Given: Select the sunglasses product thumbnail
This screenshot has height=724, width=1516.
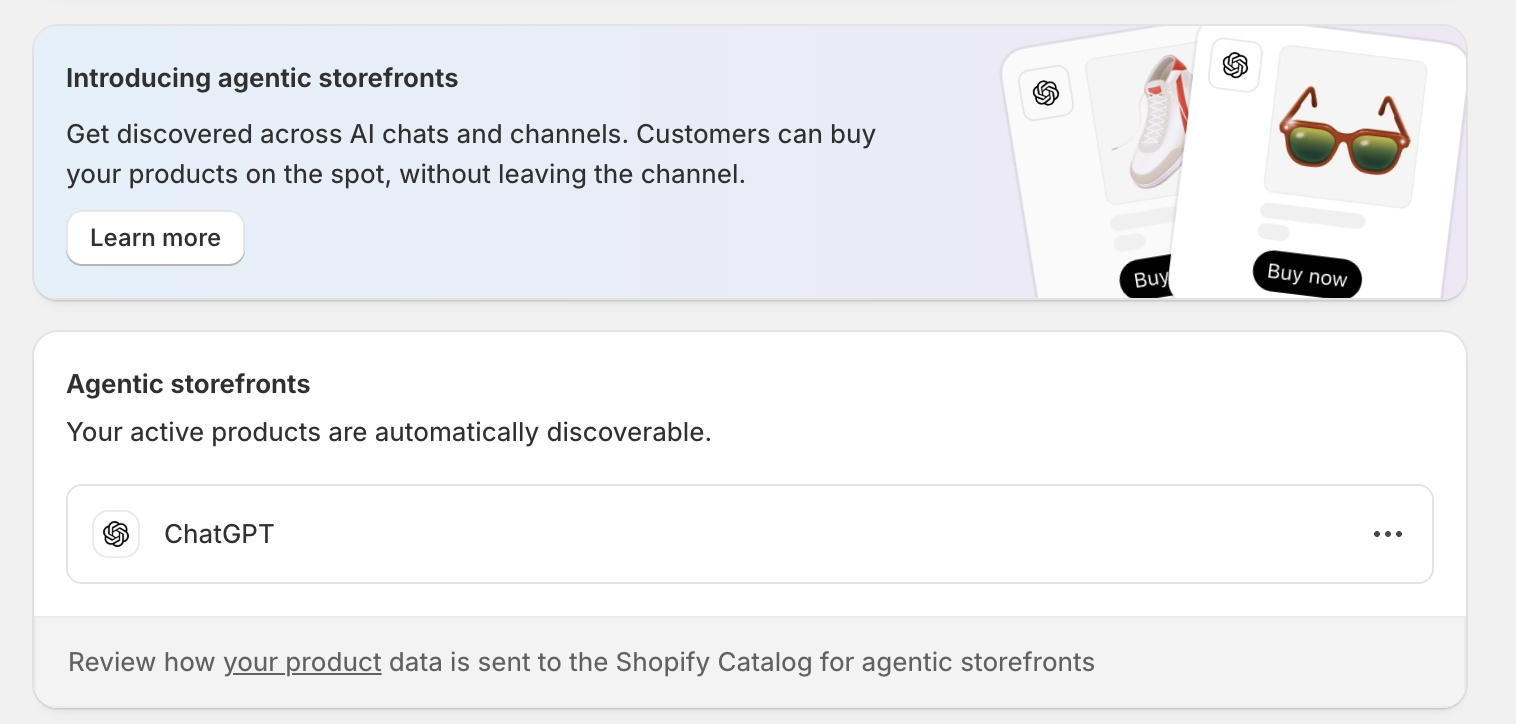Looking at the screenshot, I should point(1343,135).
